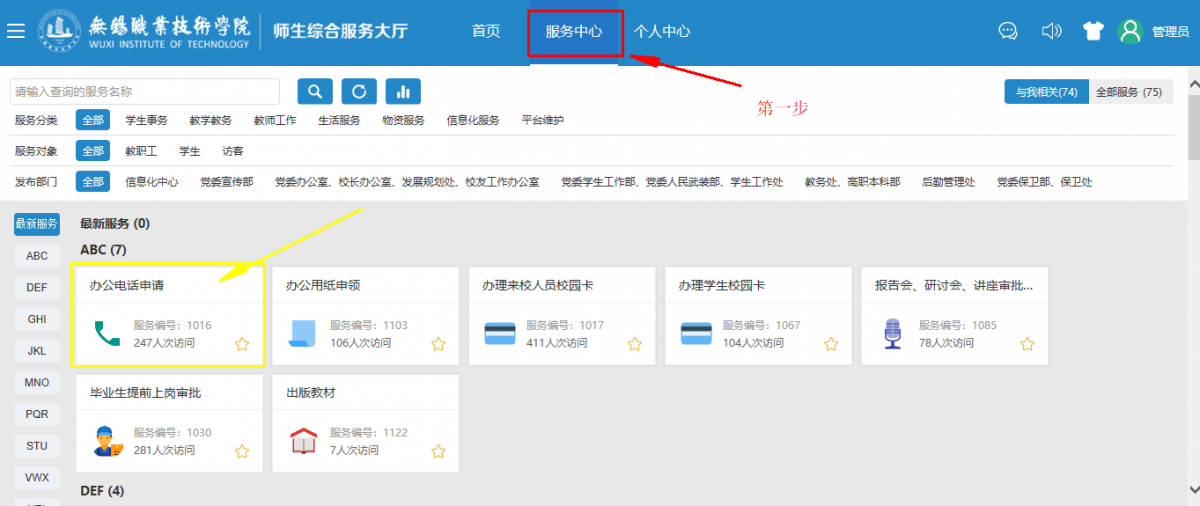
Task: Open the message chat bubble icon
Action: 1008,31
